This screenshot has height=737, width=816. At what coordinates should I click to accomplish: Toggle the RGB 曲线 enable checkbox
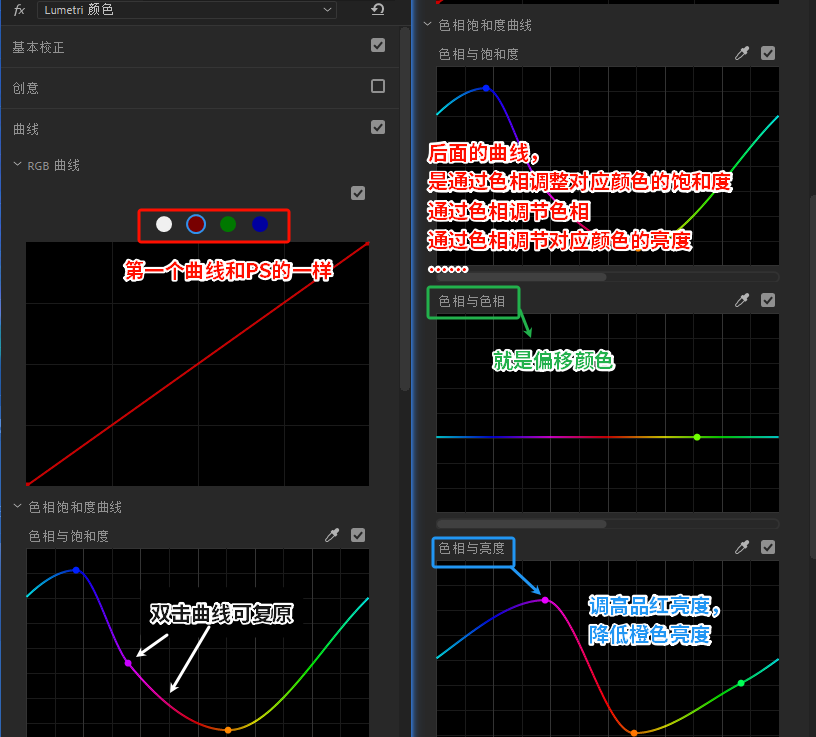(x=358, y=193)
